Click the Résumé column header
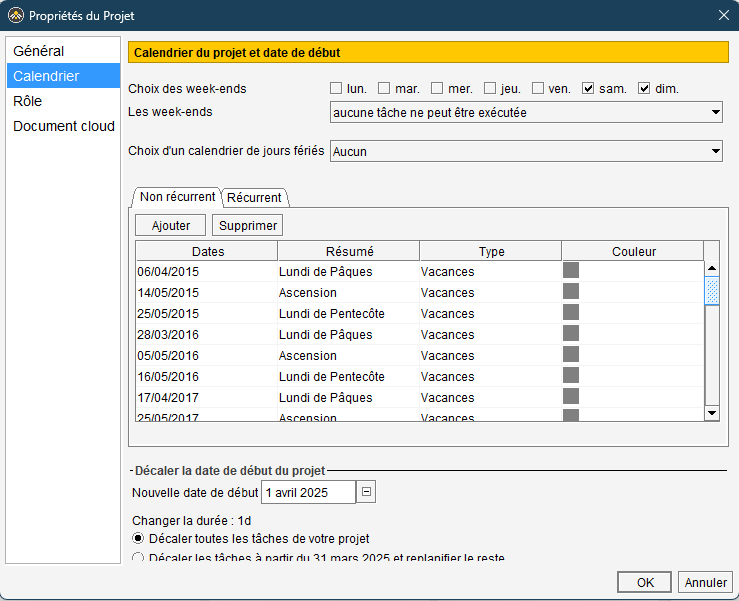 point(349,251)
